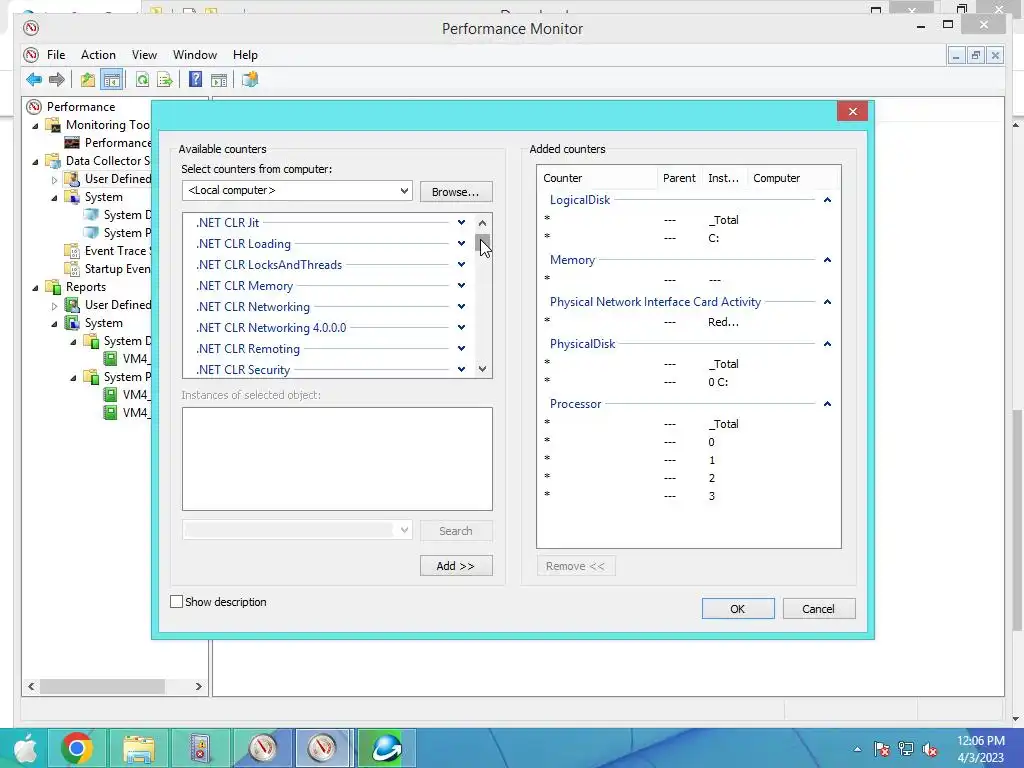Click the gray Forward arrow in toolbar

tap(57, 80)
